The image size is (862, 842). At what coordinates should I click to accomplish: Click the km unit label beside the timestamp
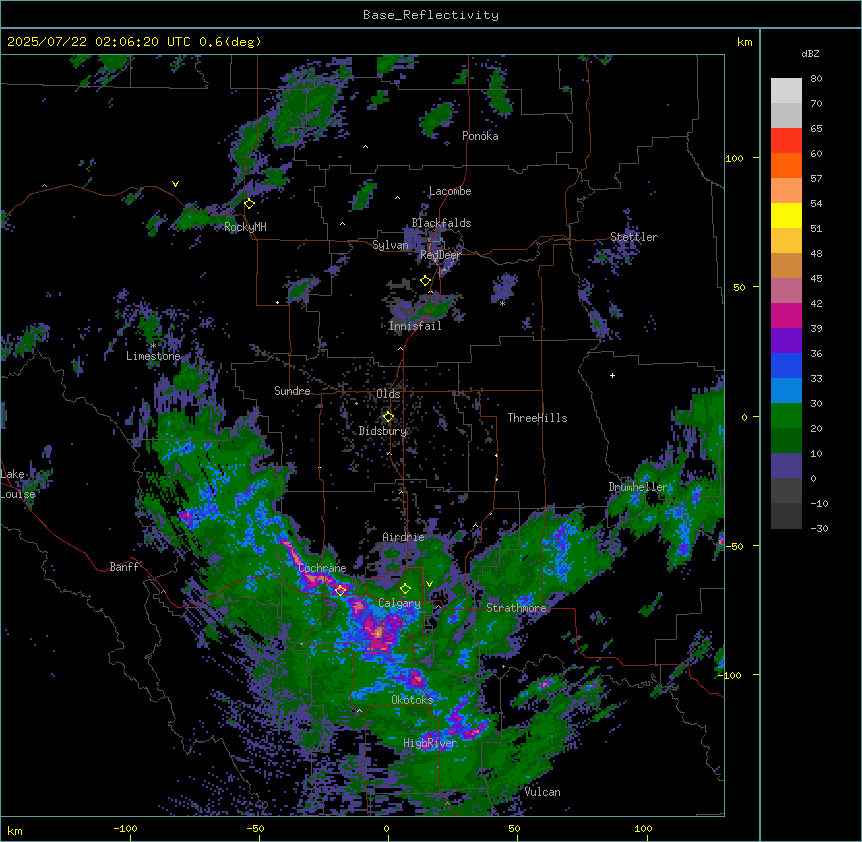(745, 42)
